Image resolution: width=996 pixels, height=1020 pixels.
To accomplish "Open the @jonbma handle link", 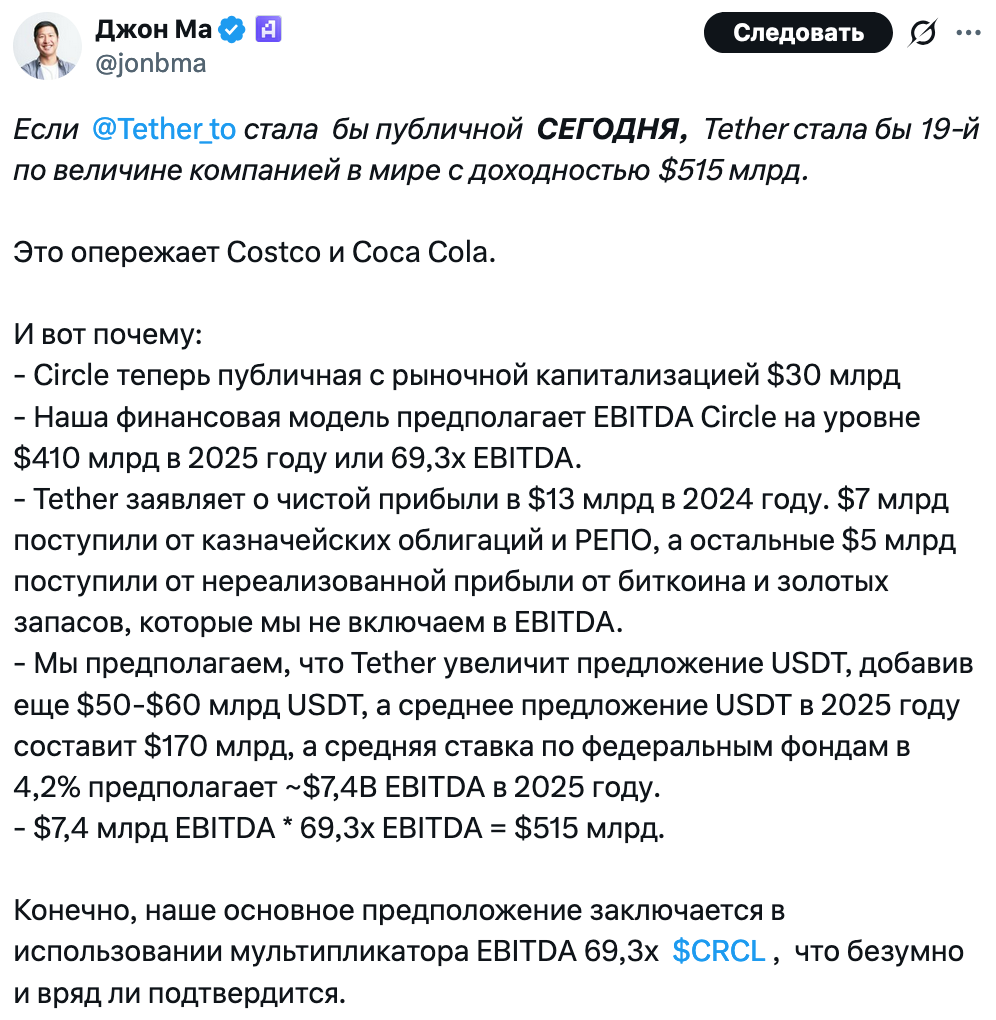I will coord(151,64).
